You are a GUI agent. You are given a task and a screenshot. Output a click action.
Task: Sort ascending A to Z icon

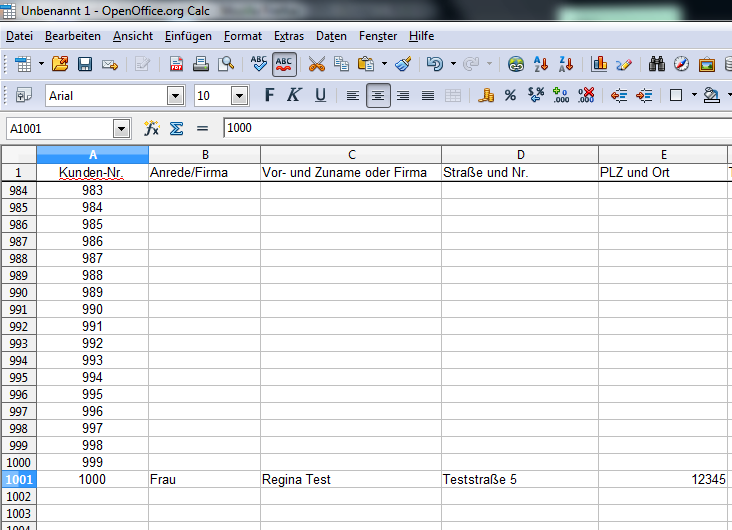[541, 64]
